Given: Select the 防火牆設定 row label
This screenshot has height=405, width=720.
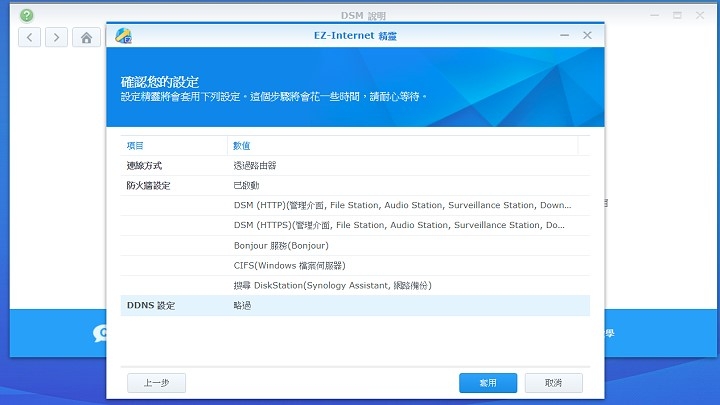Looking at the screenshot, I should pos(148,186).
